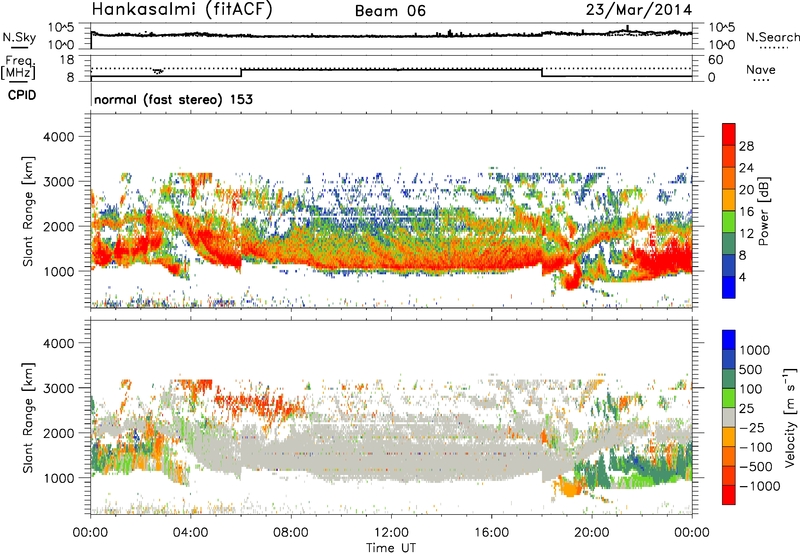Click the 04:00 time tick label
800x554 pixels.
pyautogui.click(x=191, y=533)
